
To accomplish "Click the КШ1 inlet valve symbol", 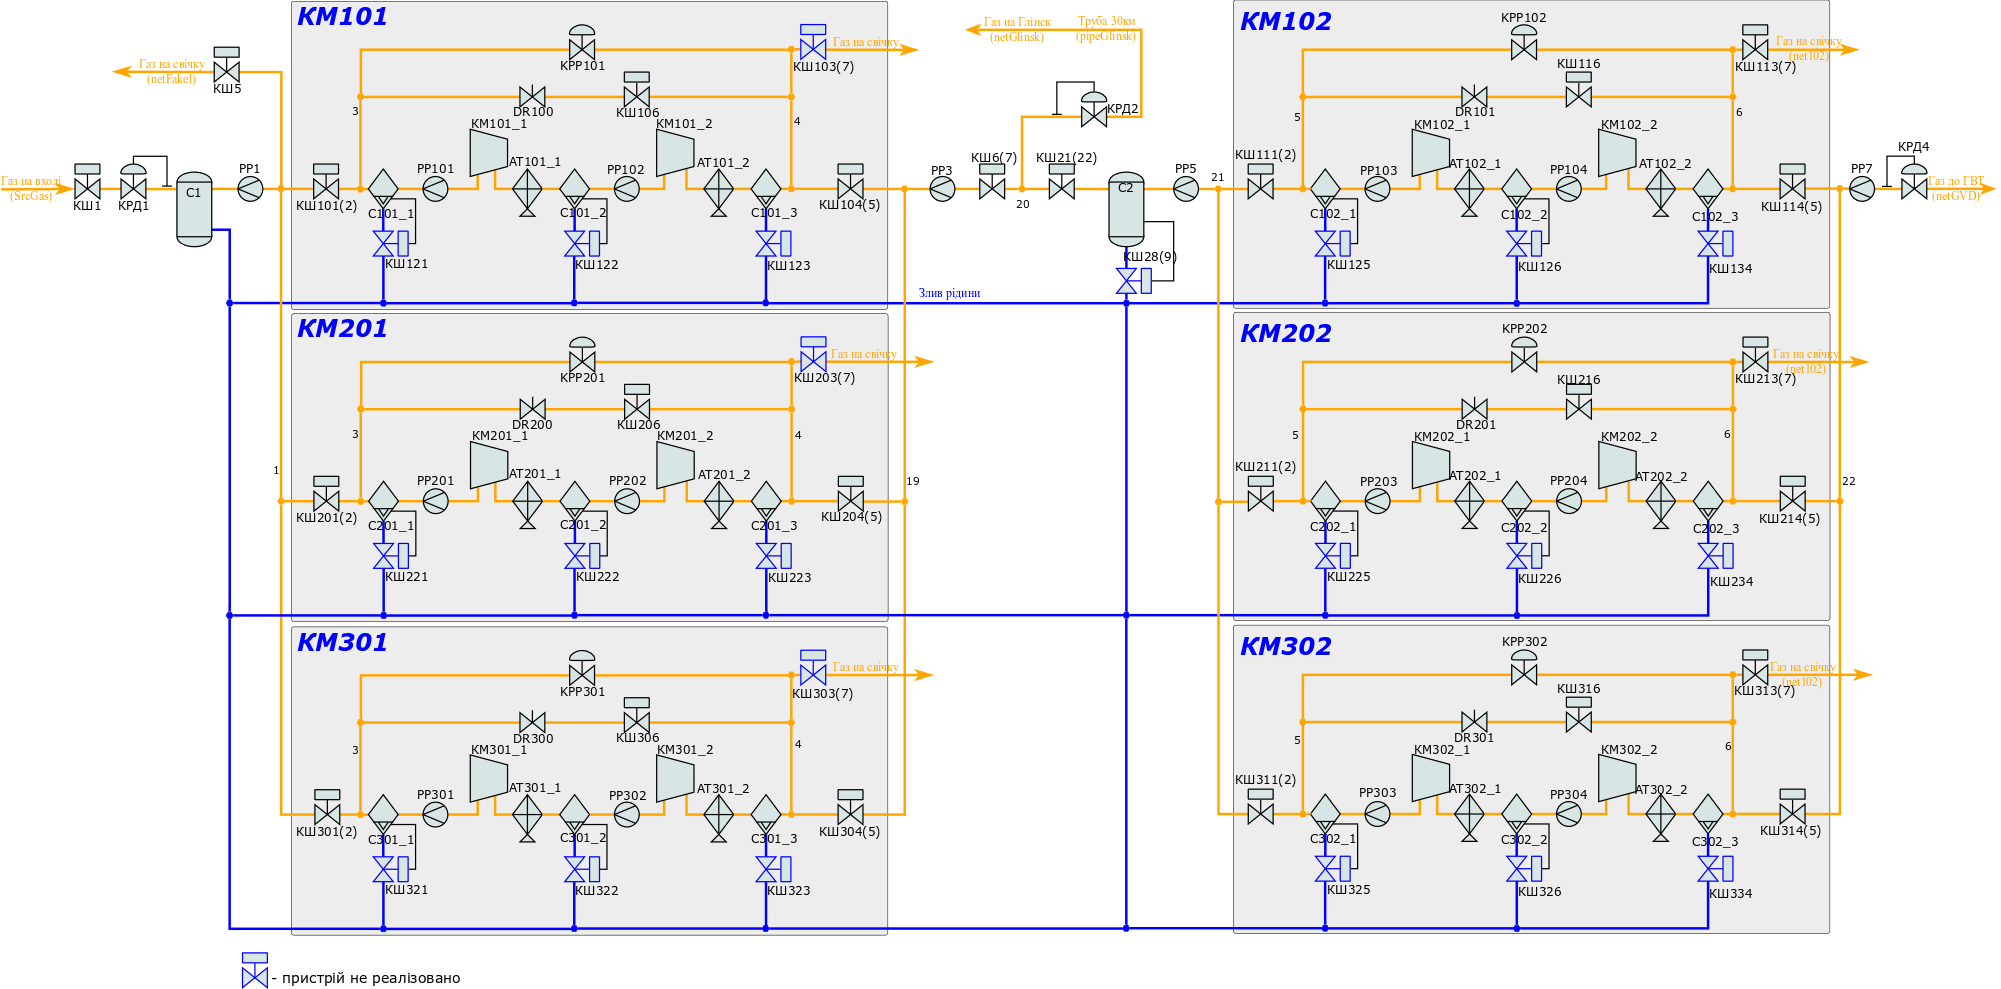I will pos(87,187).
